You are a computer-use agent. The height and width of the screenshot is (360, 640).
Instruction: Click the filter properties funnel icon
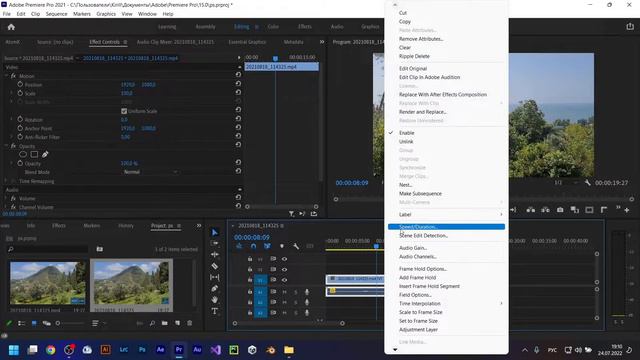coord(291,213)
